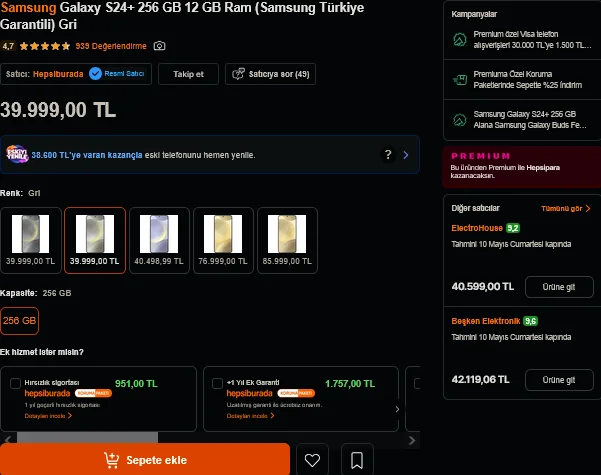The width and height of the screenshot is (601, 475).
Task: Click the Premium Hepsipara banner
Action: (522, 167)
